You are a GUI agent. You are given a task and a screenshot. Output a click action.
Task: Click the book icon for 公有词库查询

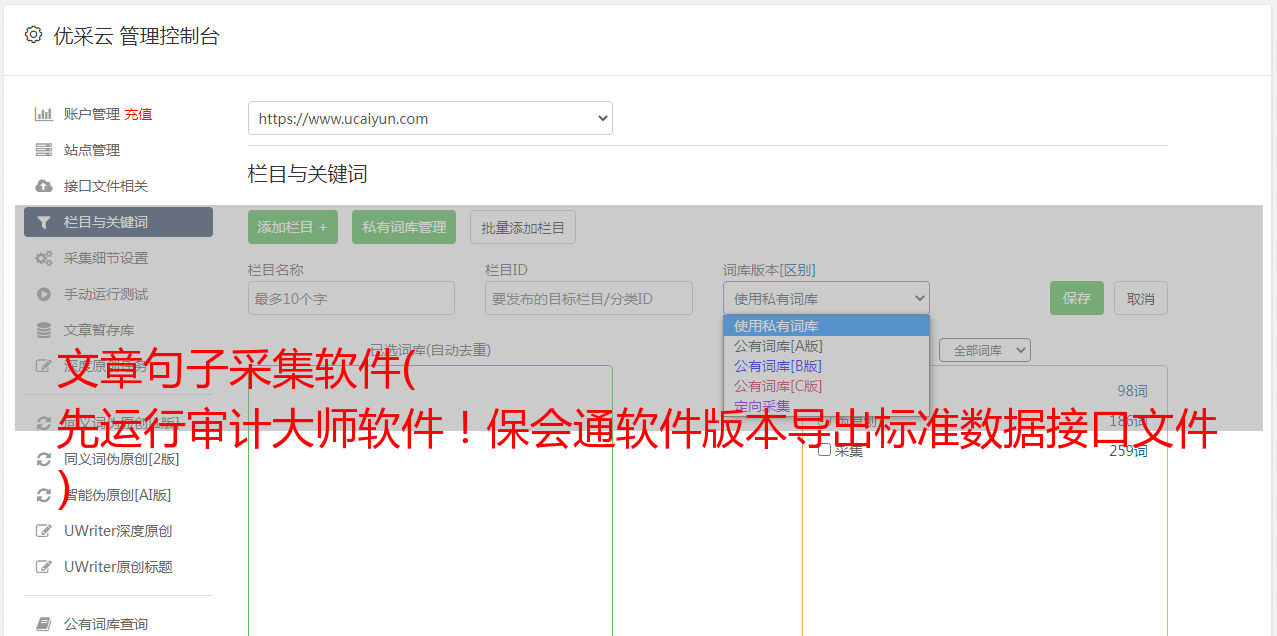(x=44, y=624)
